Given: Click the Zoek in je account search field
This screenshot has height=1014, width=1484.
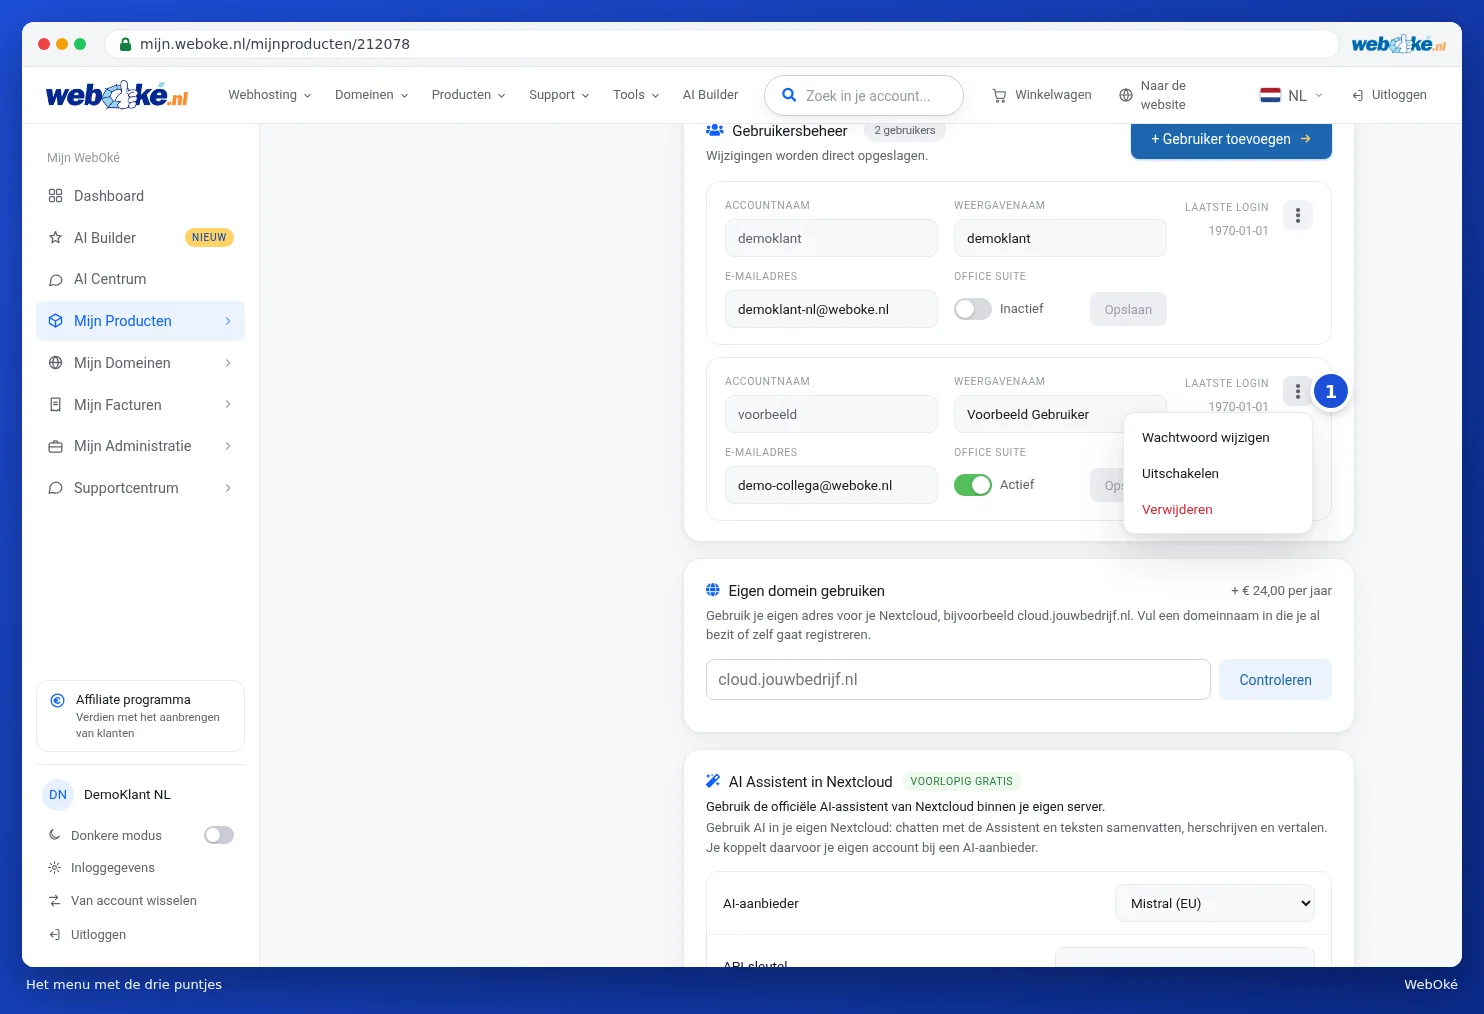Looking at the screenshot, I should tap(864, 95).
